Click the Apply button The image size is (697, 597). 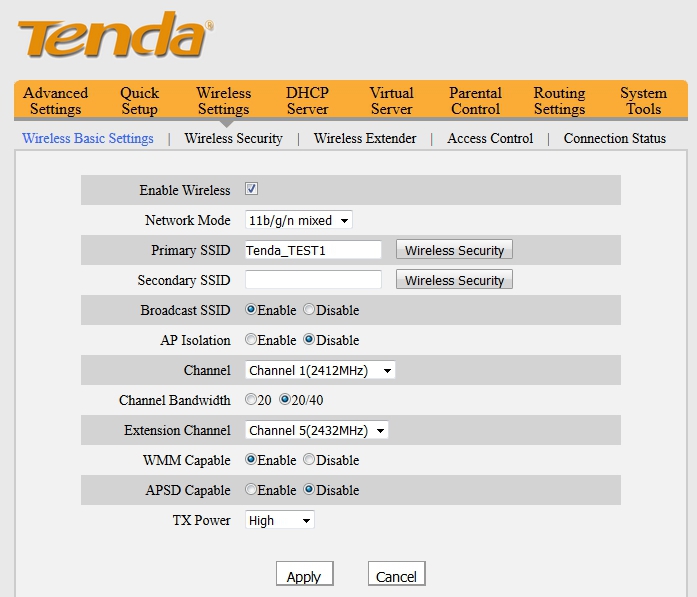point(304,574)
